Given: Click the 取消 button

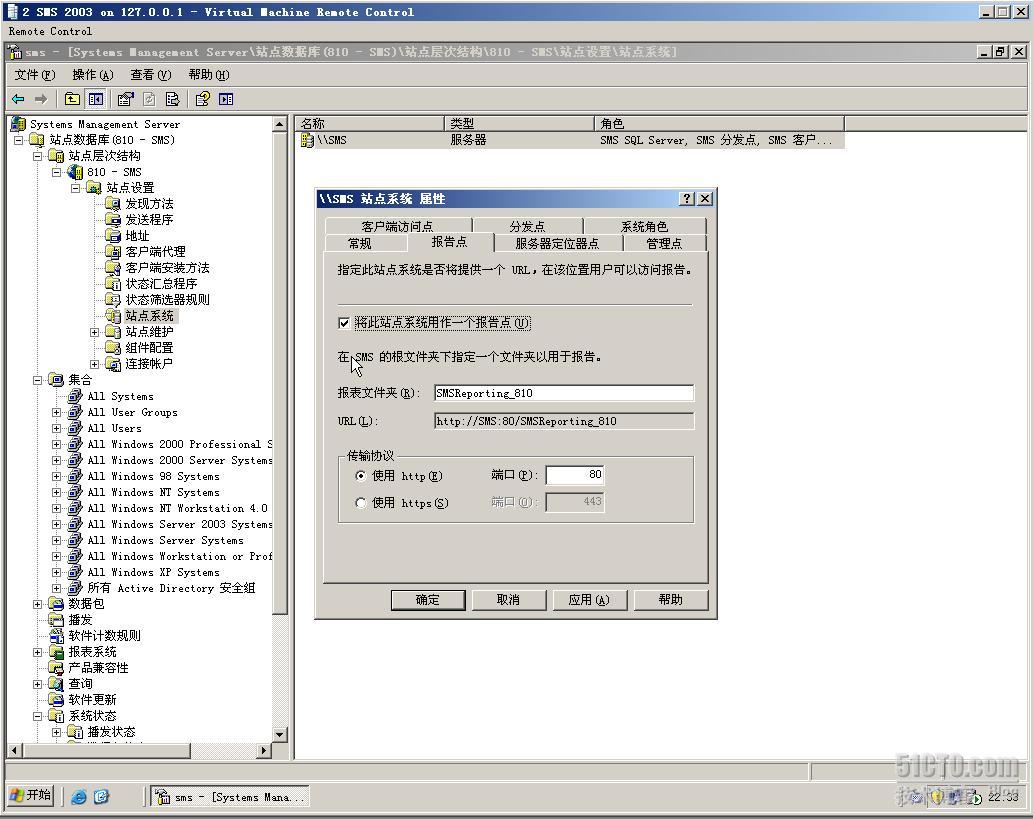Looking at the screenshot, I should coord(508,600).
